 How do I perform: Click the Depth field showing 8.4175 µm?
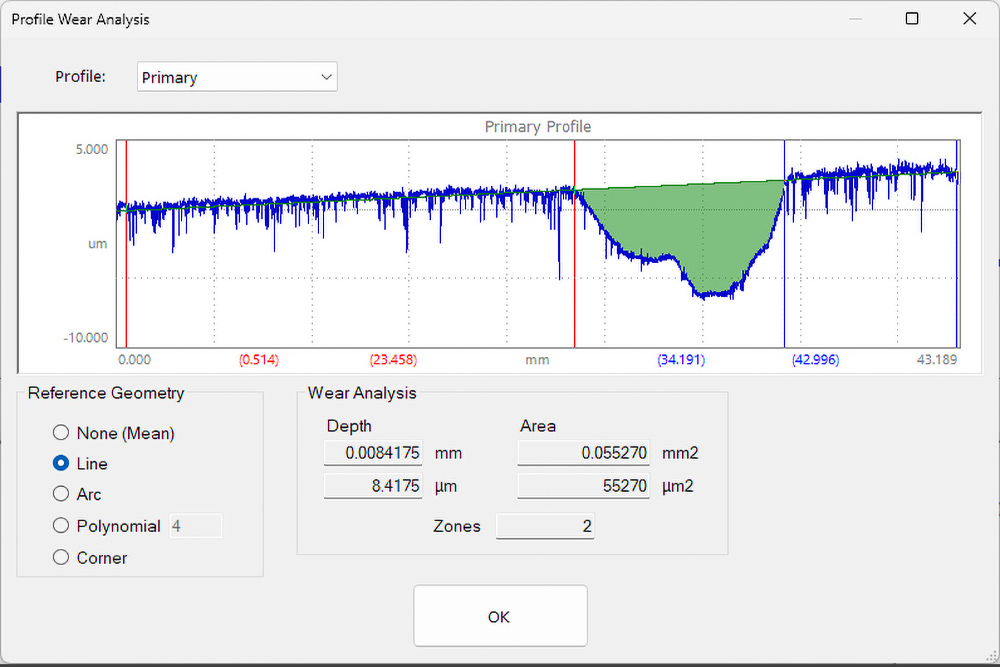(373, 486)
